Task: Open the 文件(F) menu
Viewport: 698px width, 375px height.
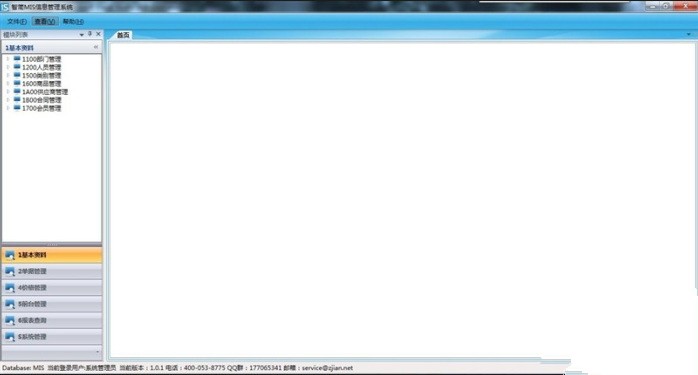Action: (x=17, y=21)
